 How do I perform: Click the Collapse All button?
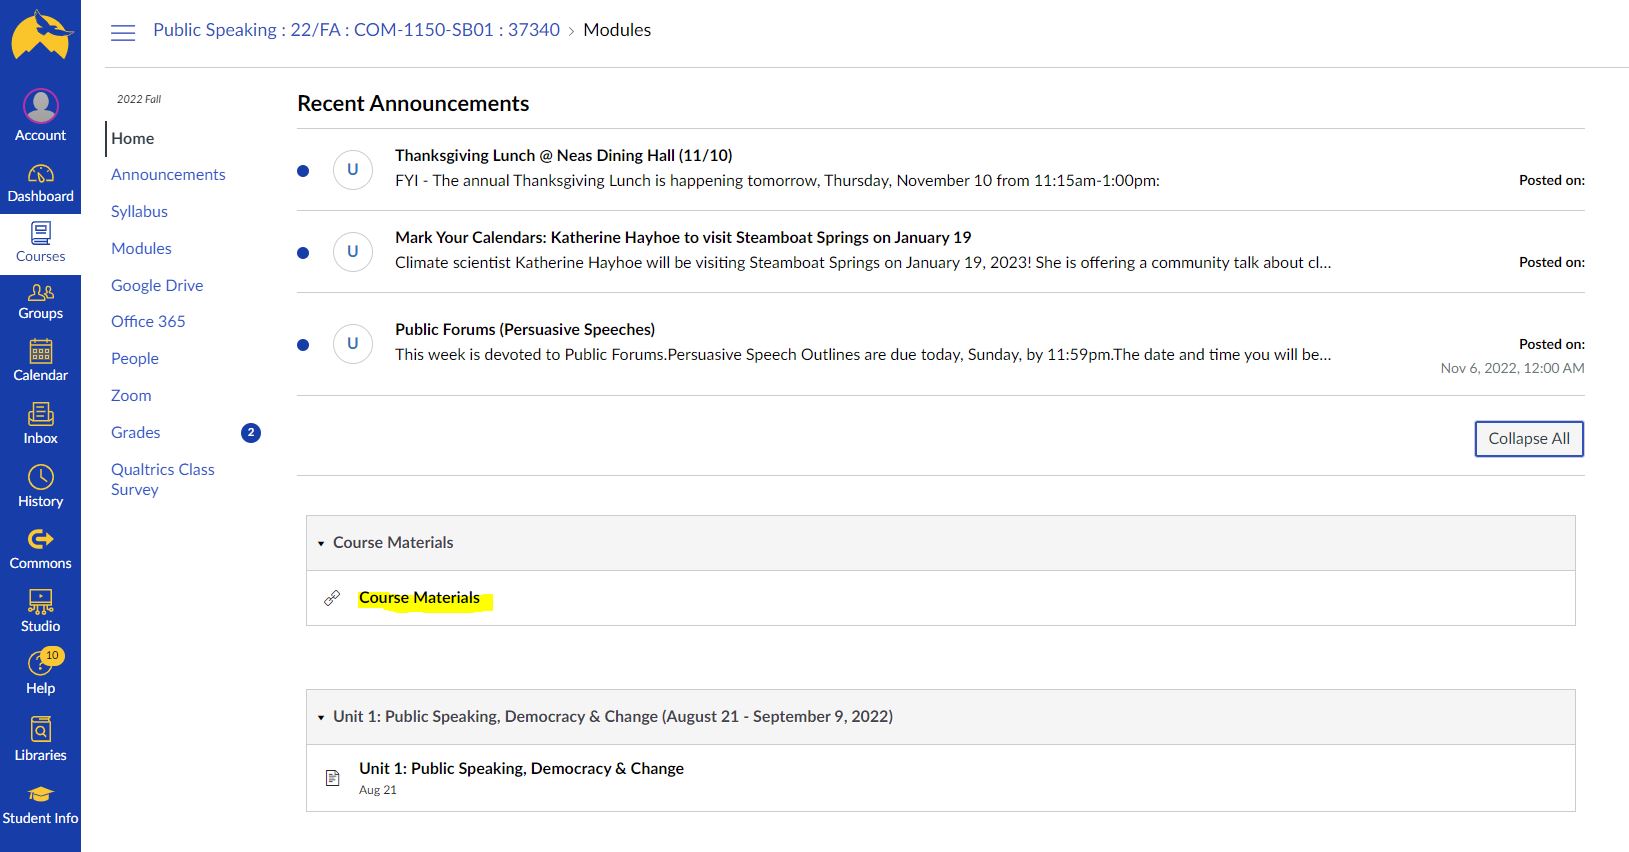click(x=1529, y=439)
